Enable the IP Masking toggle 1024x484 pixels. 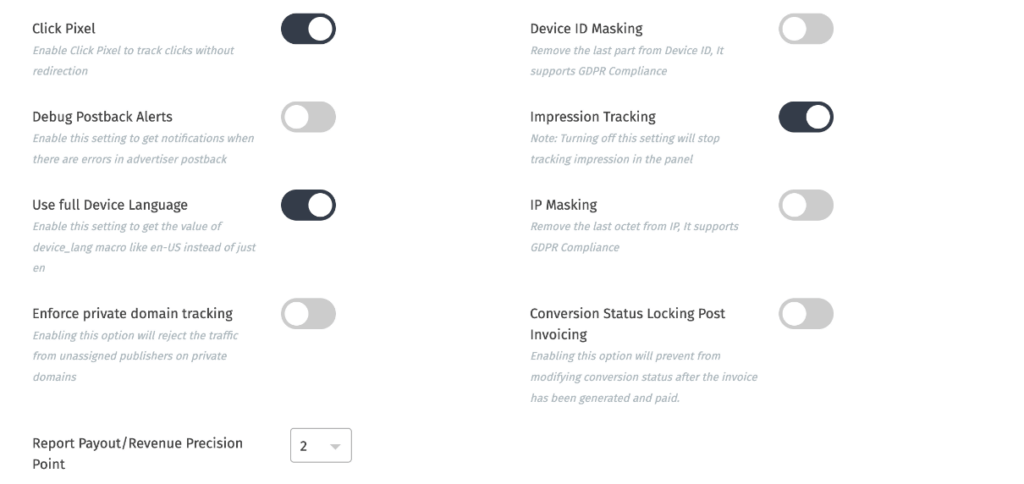click(805, 205)
